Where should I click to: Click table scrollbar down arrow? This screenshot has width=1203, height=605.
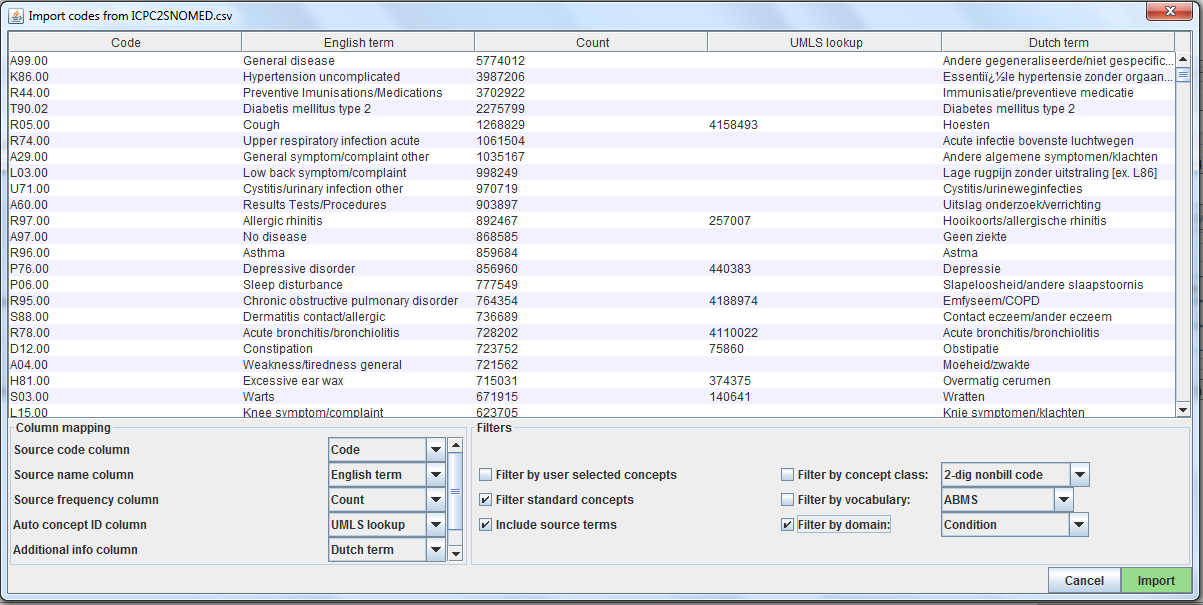(x=1183, y=410)
